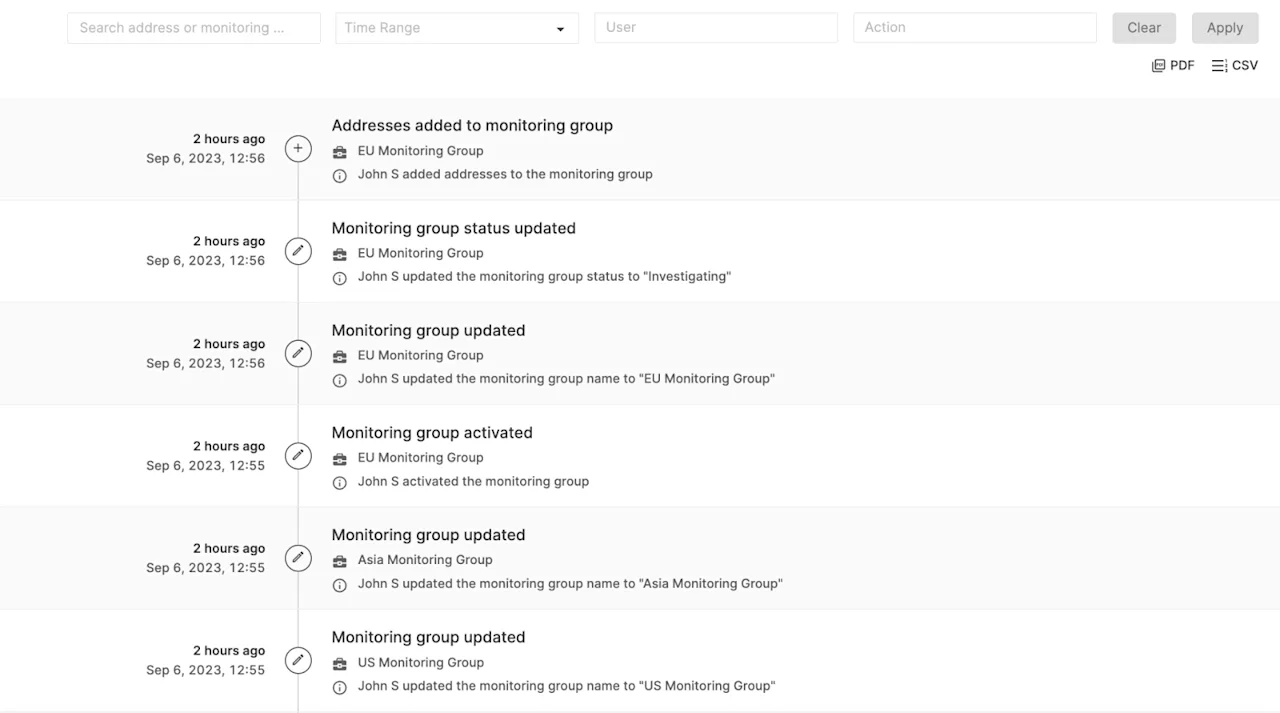Click name updated to US Monitoring Group description
The width and height of the screenshot is (1280, 713).
(x=567, y=686)
